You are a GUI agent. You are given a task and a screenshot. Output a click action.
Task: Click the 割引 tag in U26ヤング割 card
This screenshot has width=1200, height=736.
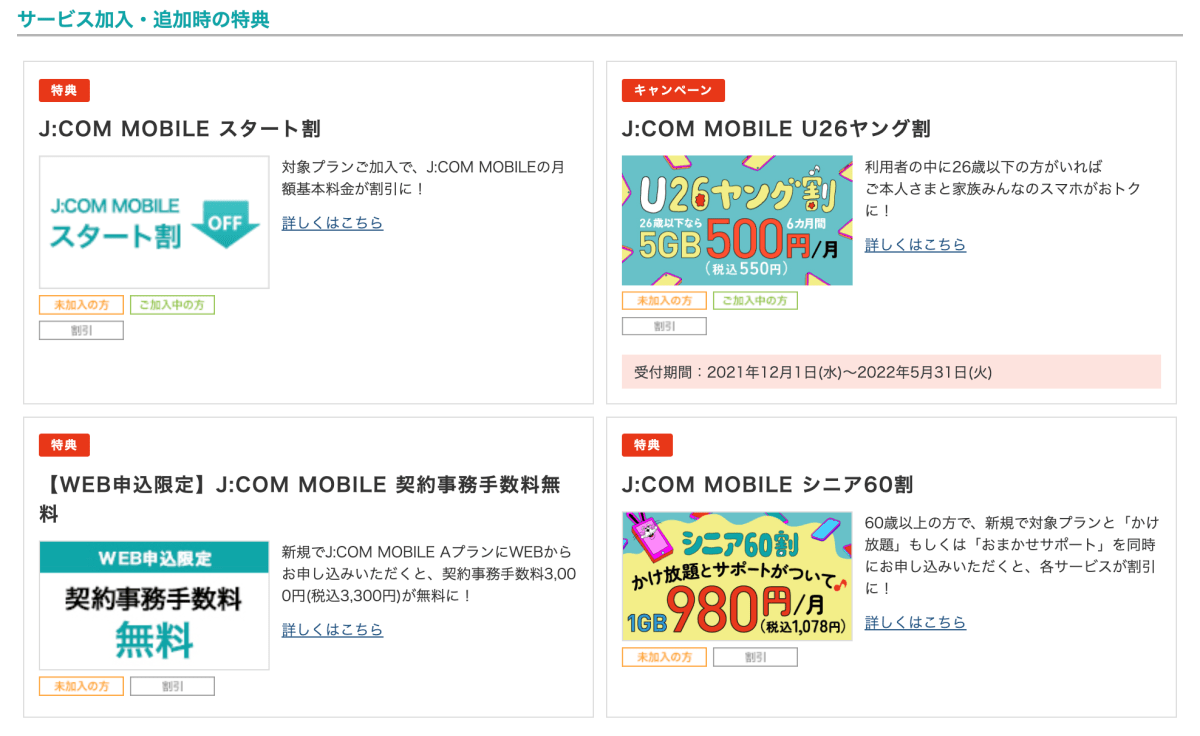(x=664, y=326)
